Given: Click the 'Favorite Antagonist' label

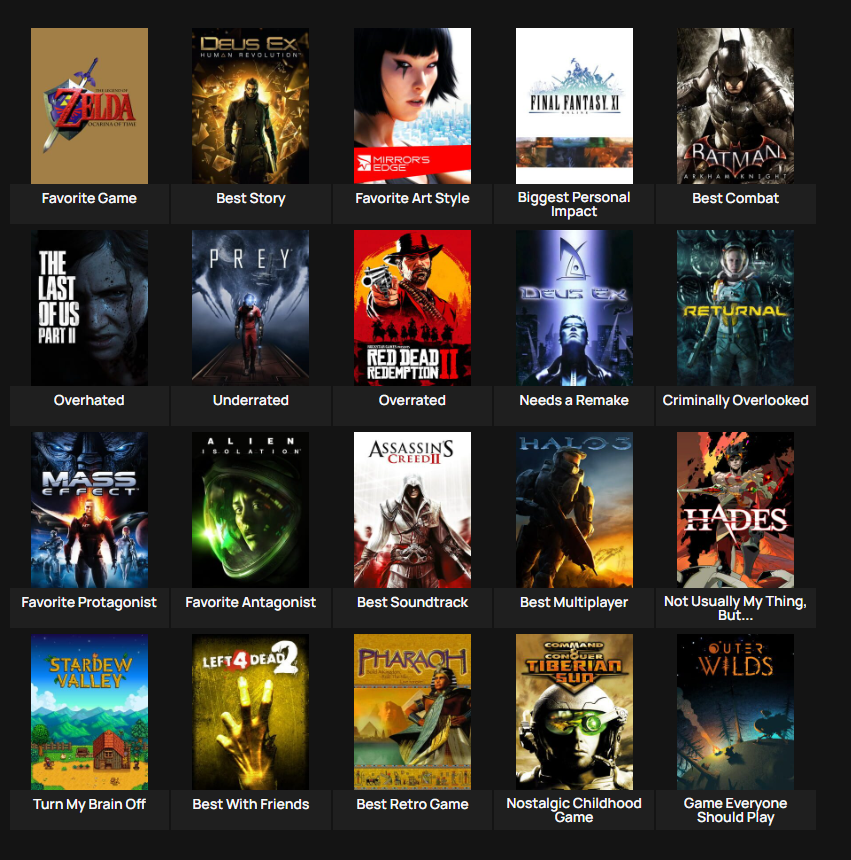Looking at the screenshot, I should pos(251,602).
